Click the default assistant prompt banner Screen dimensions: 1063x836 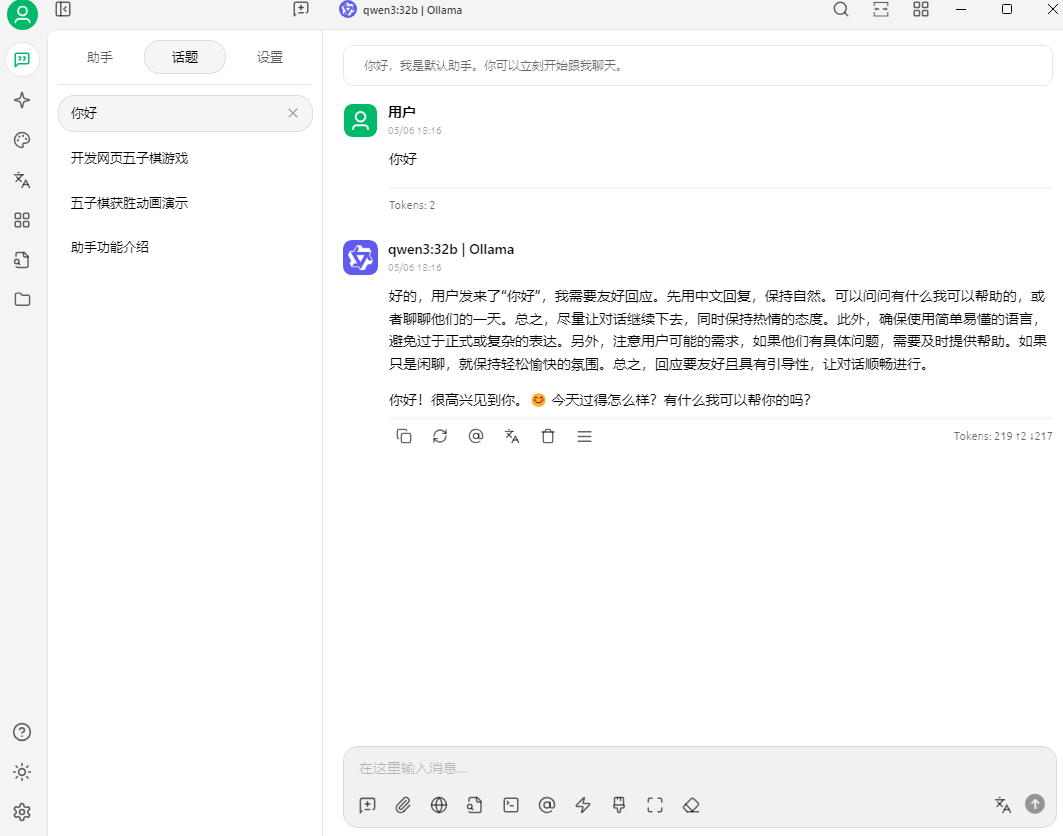pyautogui.click(x=698, y=66)
